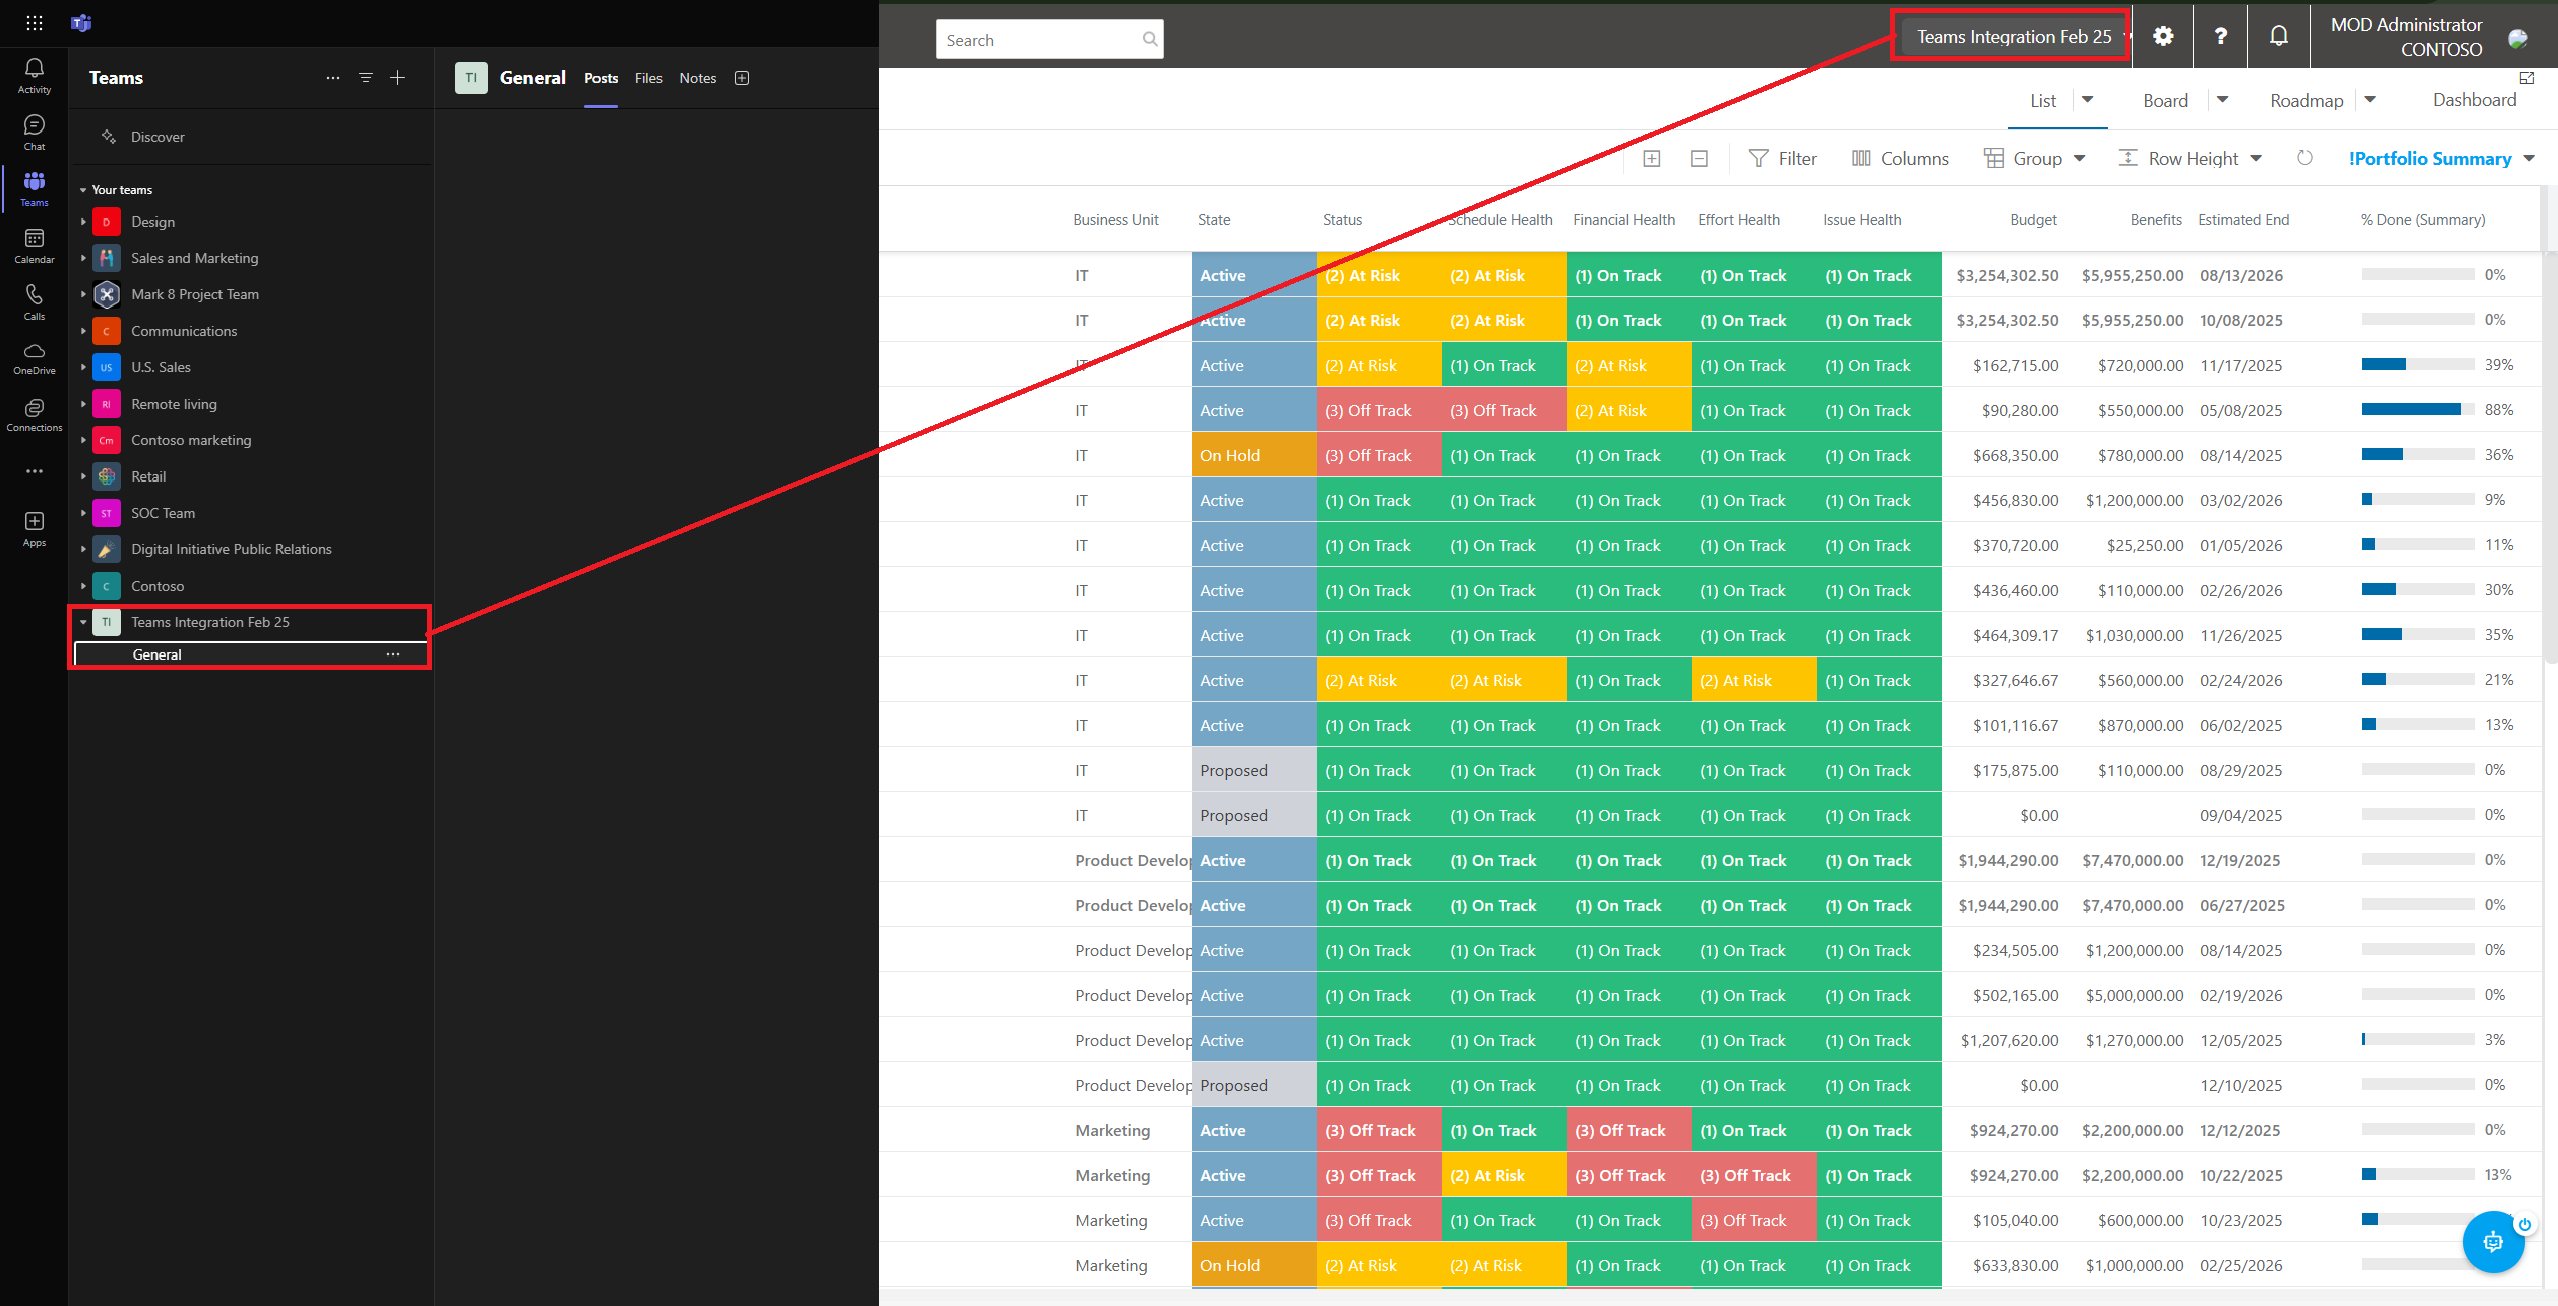Switch to the Notes tab
This screenshot has width=2558, height=1306.
[698, 78]
